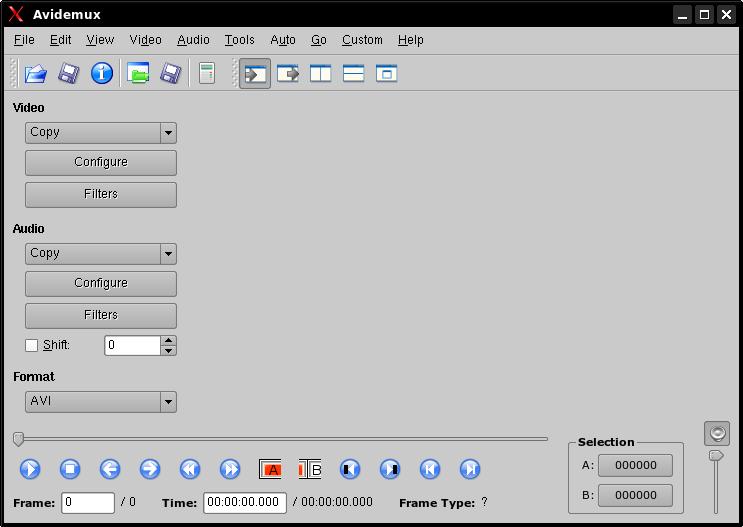Click the Save video floppy icon
This screenshot has width=743, height=527.
point(69,73)
